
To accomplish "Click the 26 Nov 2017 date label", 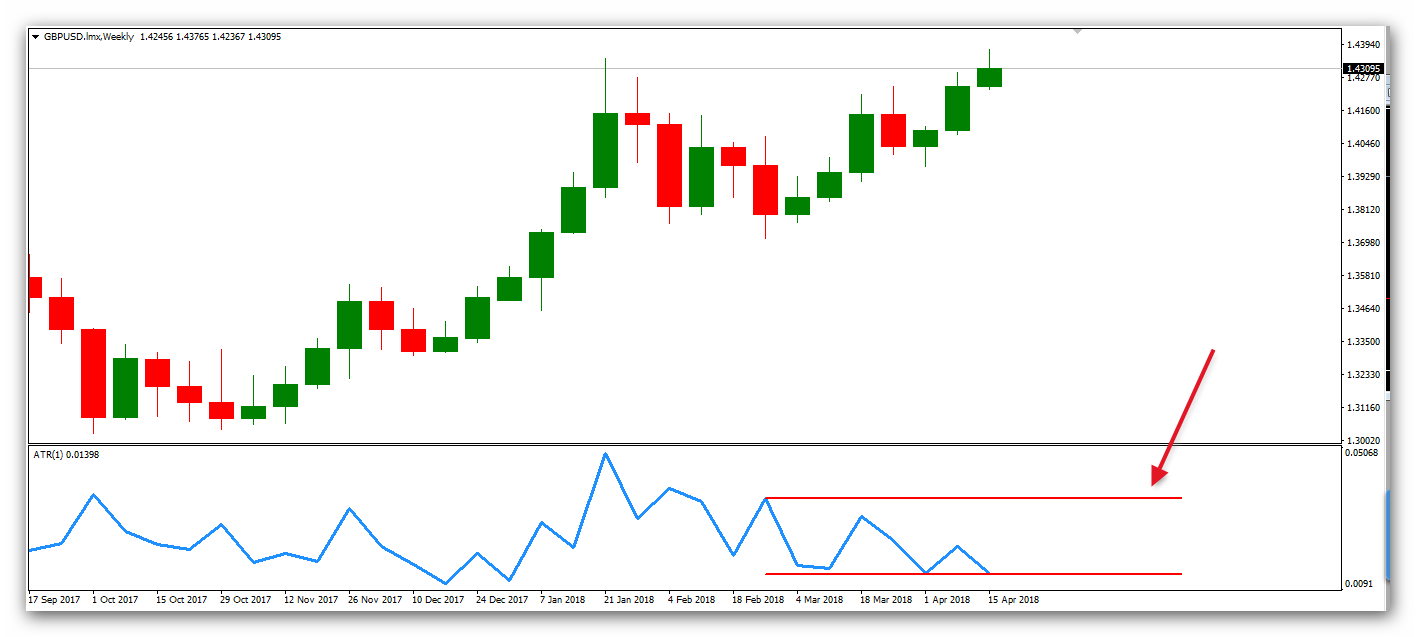I will pyautogui.click(x=373, y=600).
